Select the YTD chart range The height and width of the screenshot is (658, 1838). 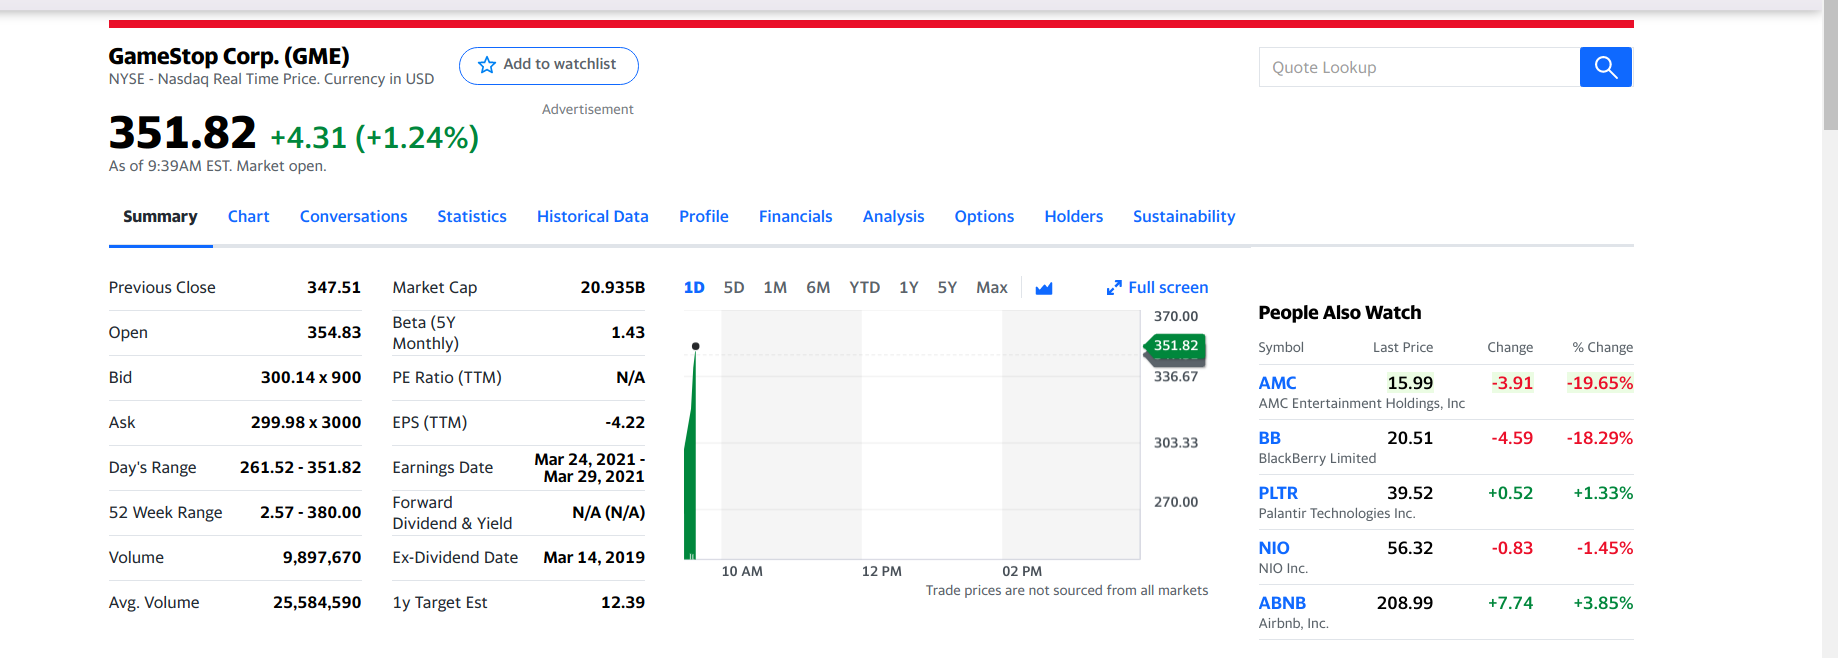[865, 288]
